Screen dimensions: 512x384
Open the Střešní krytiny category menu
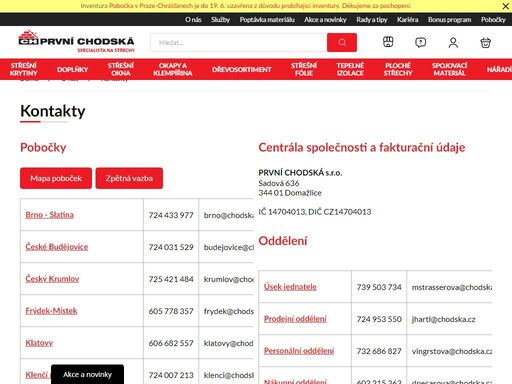24,69
